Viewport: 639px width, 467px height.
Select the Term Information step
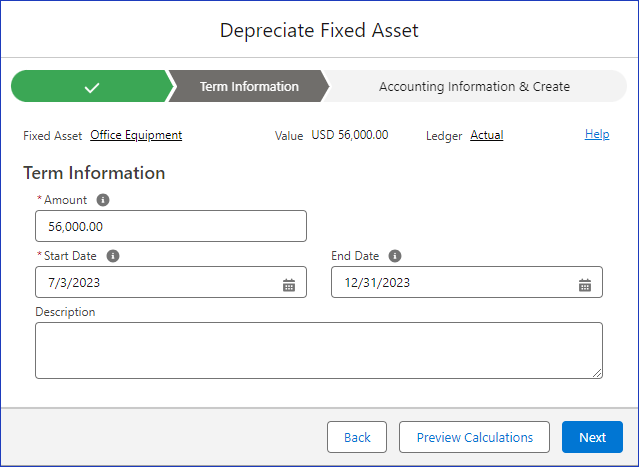click(249, 86)
